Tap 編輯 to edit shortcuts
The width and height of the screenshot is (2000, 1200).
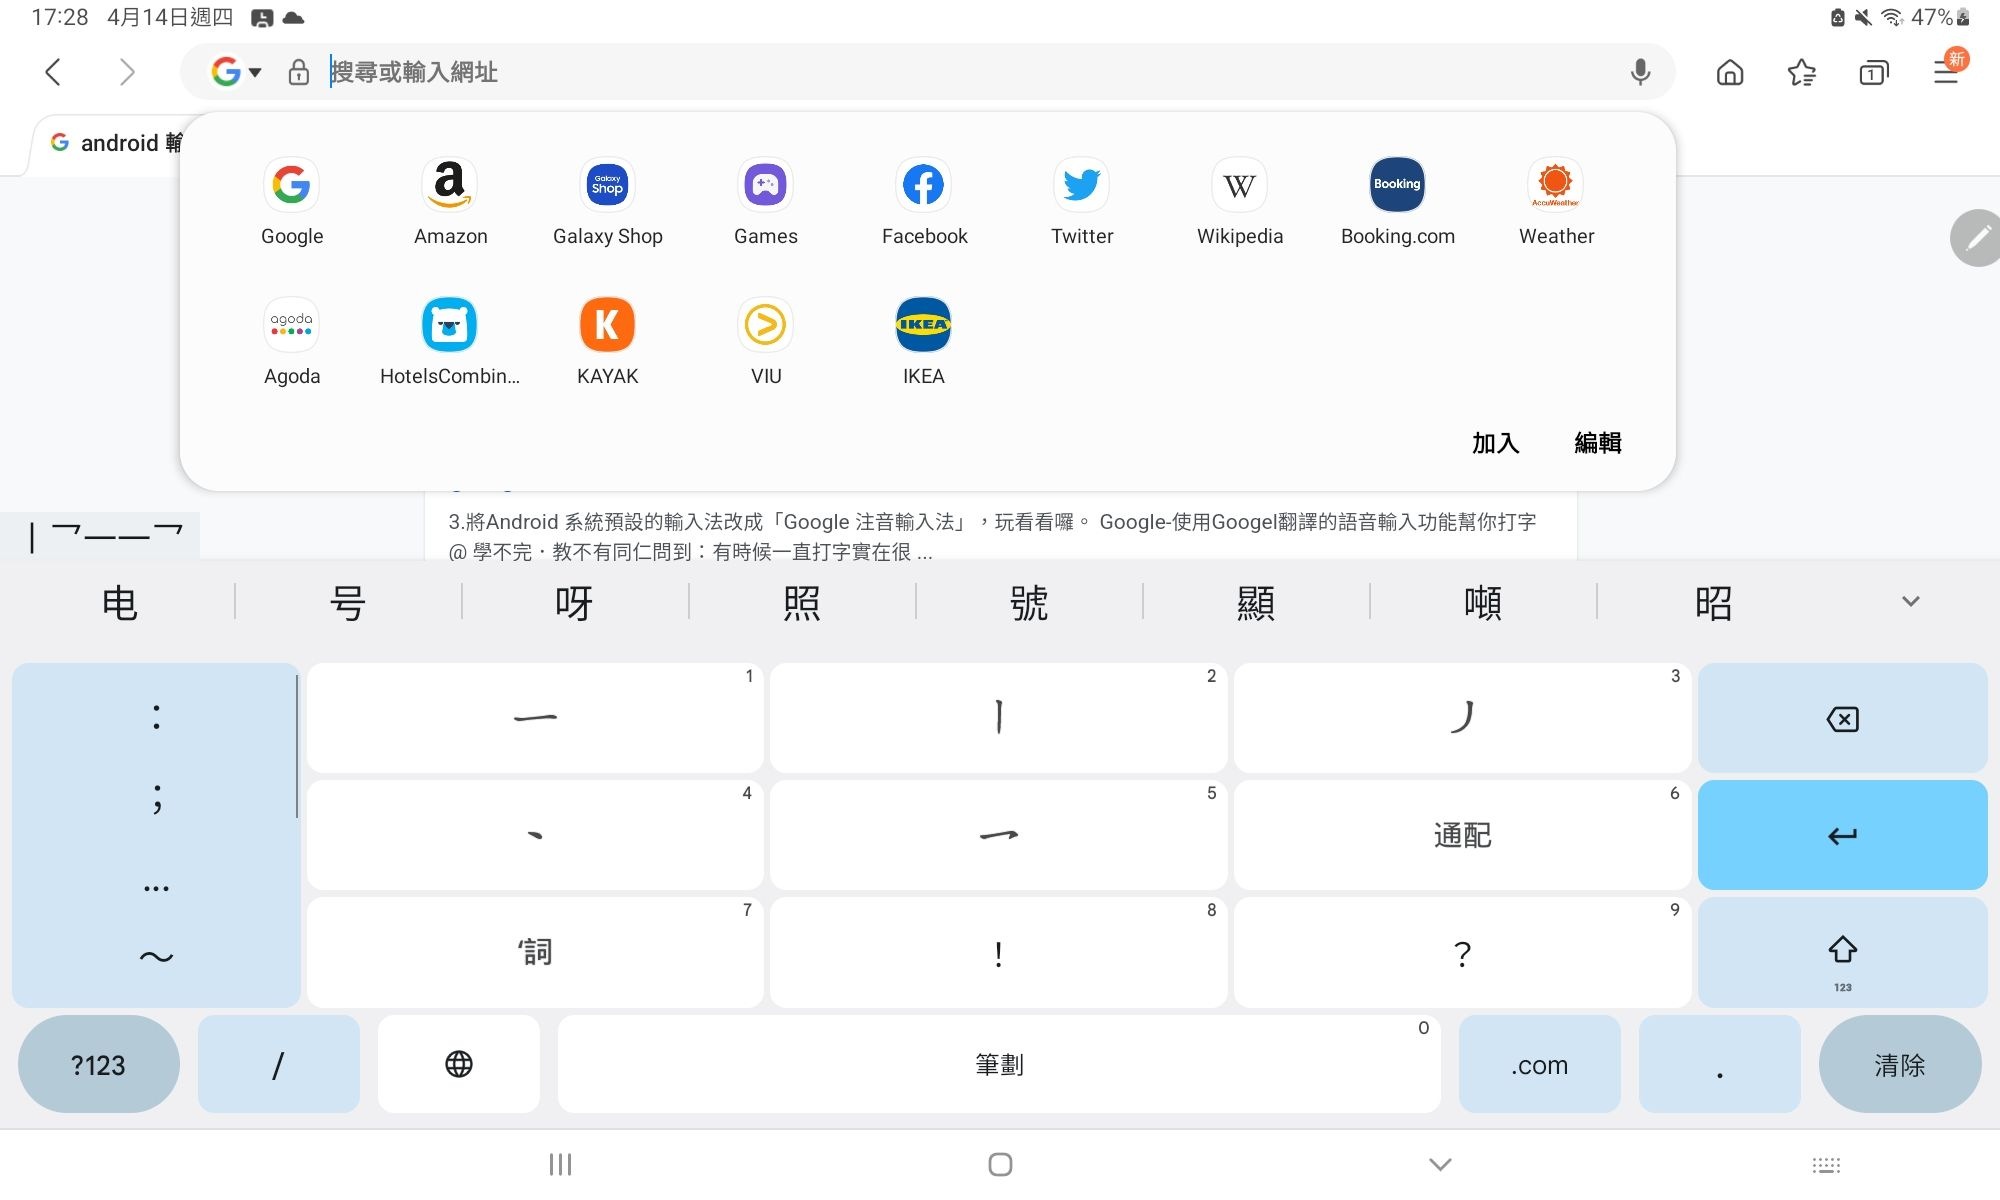[x=1598, y=443]
